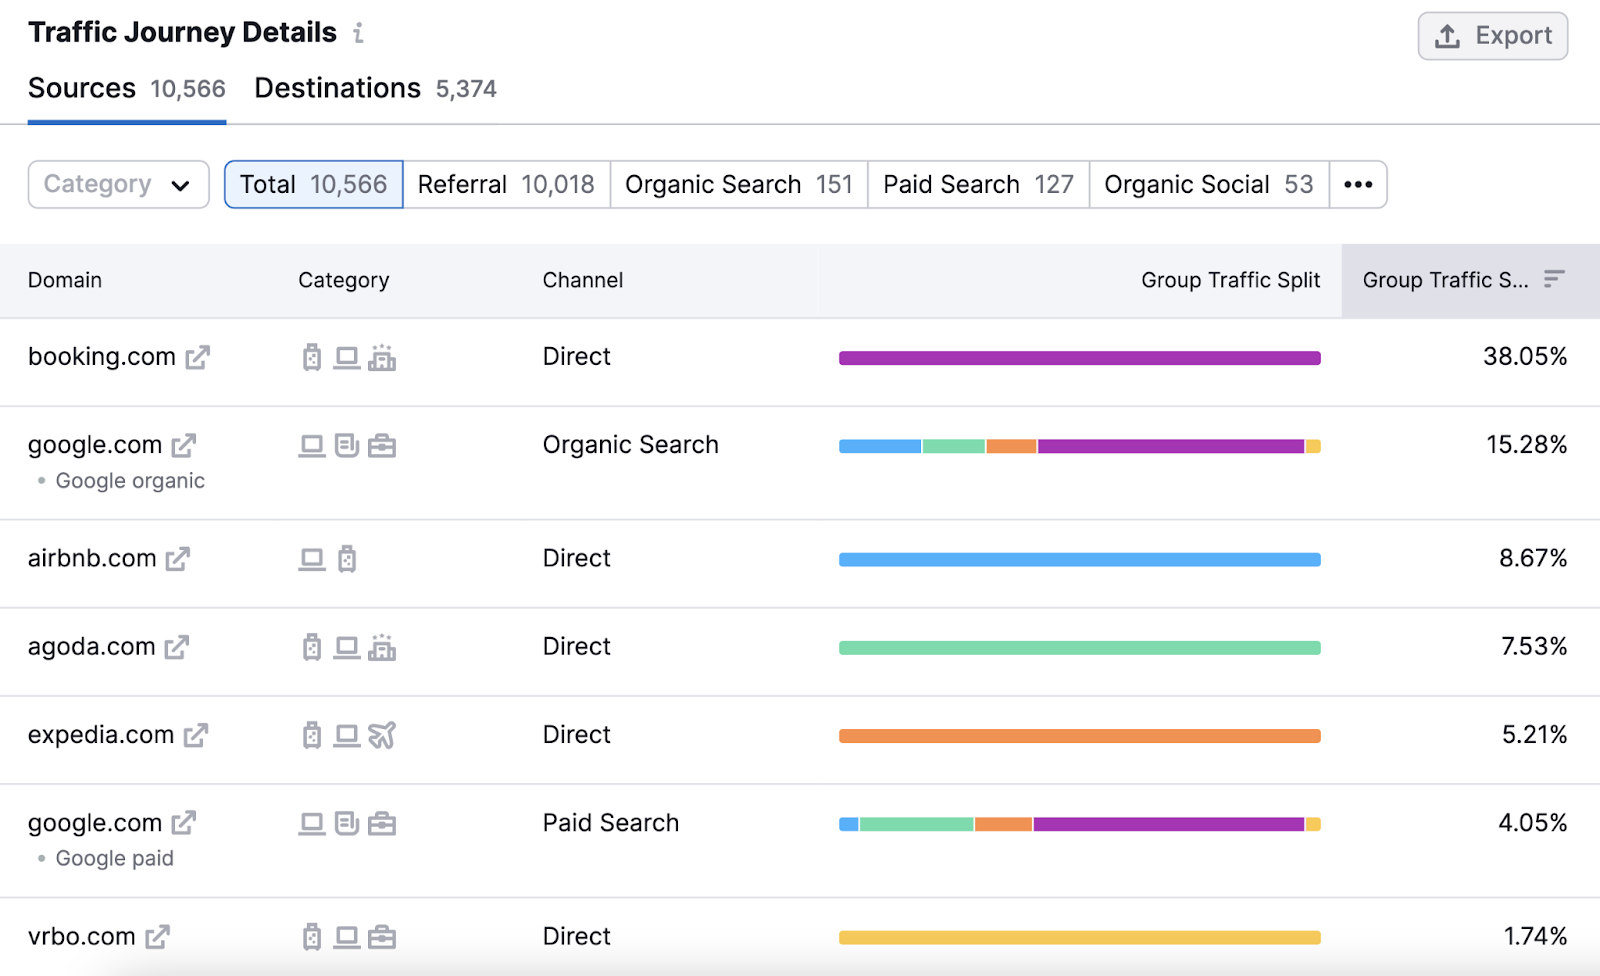Select the Sources tab

pyautogui.click(x=82, y=88)
